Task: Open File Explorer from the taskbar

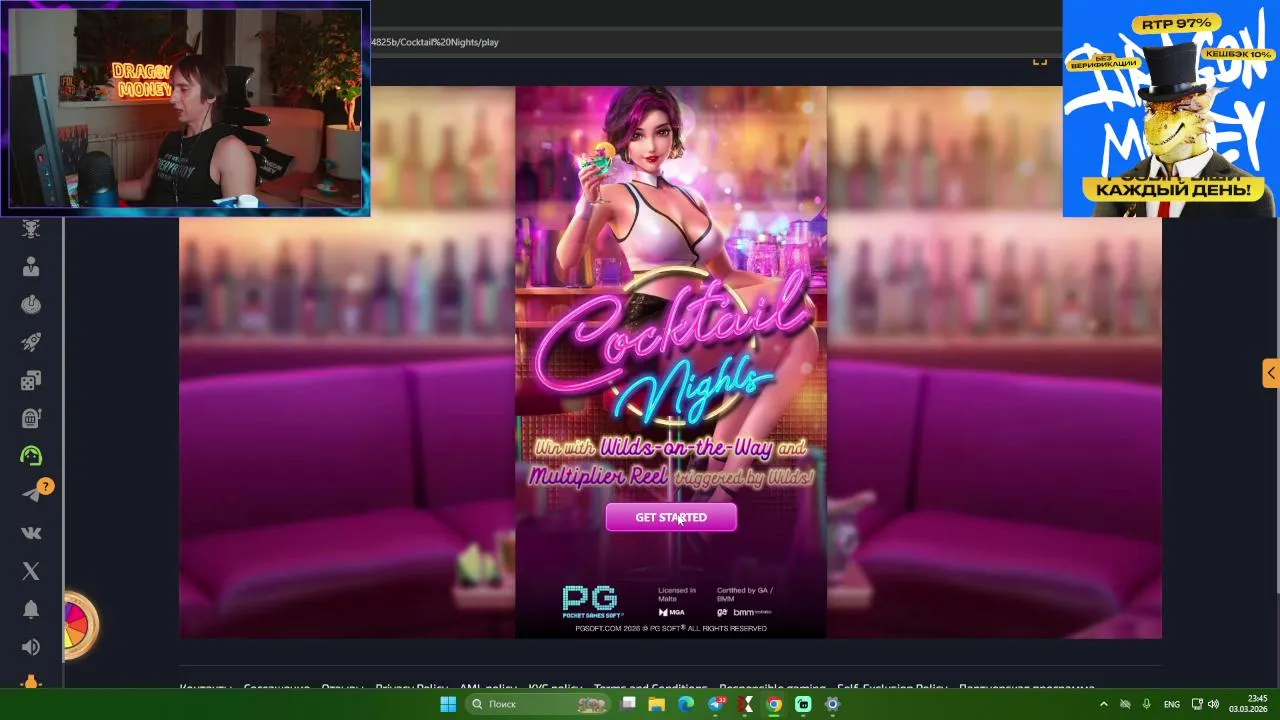Action: click(x=657, y=704)
